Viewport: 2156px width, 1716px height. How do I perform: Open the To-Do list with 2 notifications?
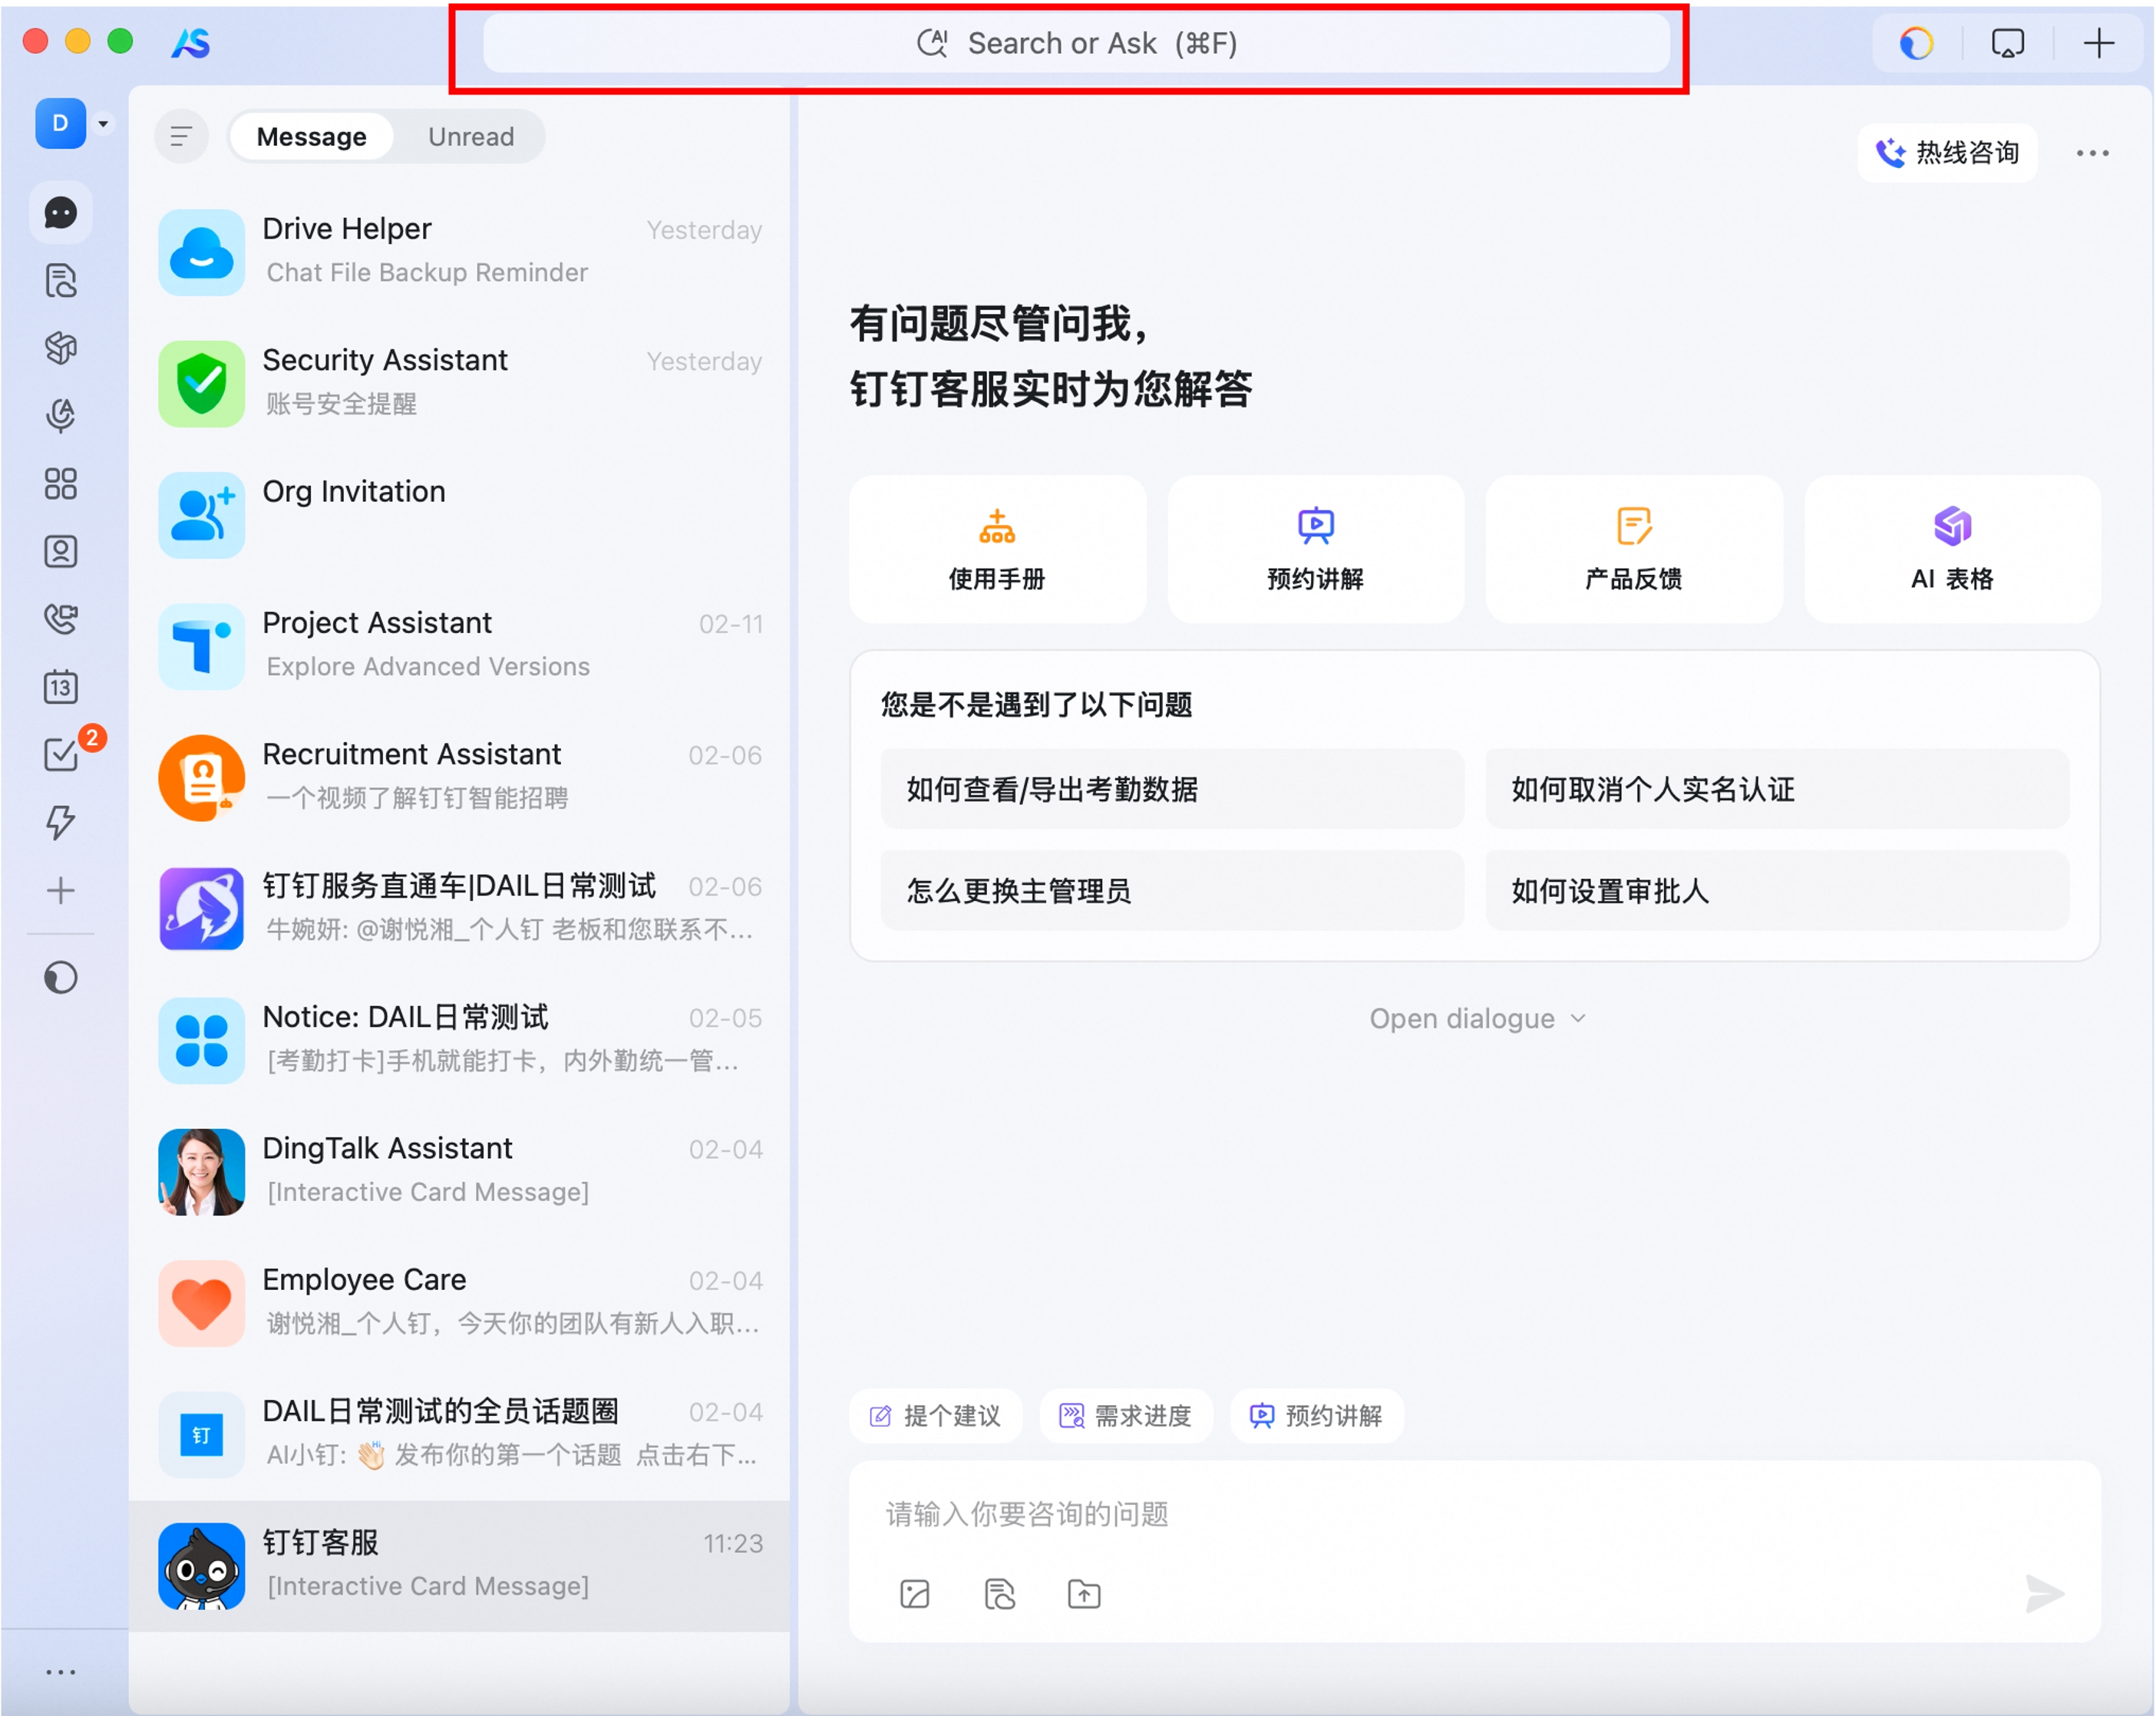pyautogui.click(x=61, y=754)
